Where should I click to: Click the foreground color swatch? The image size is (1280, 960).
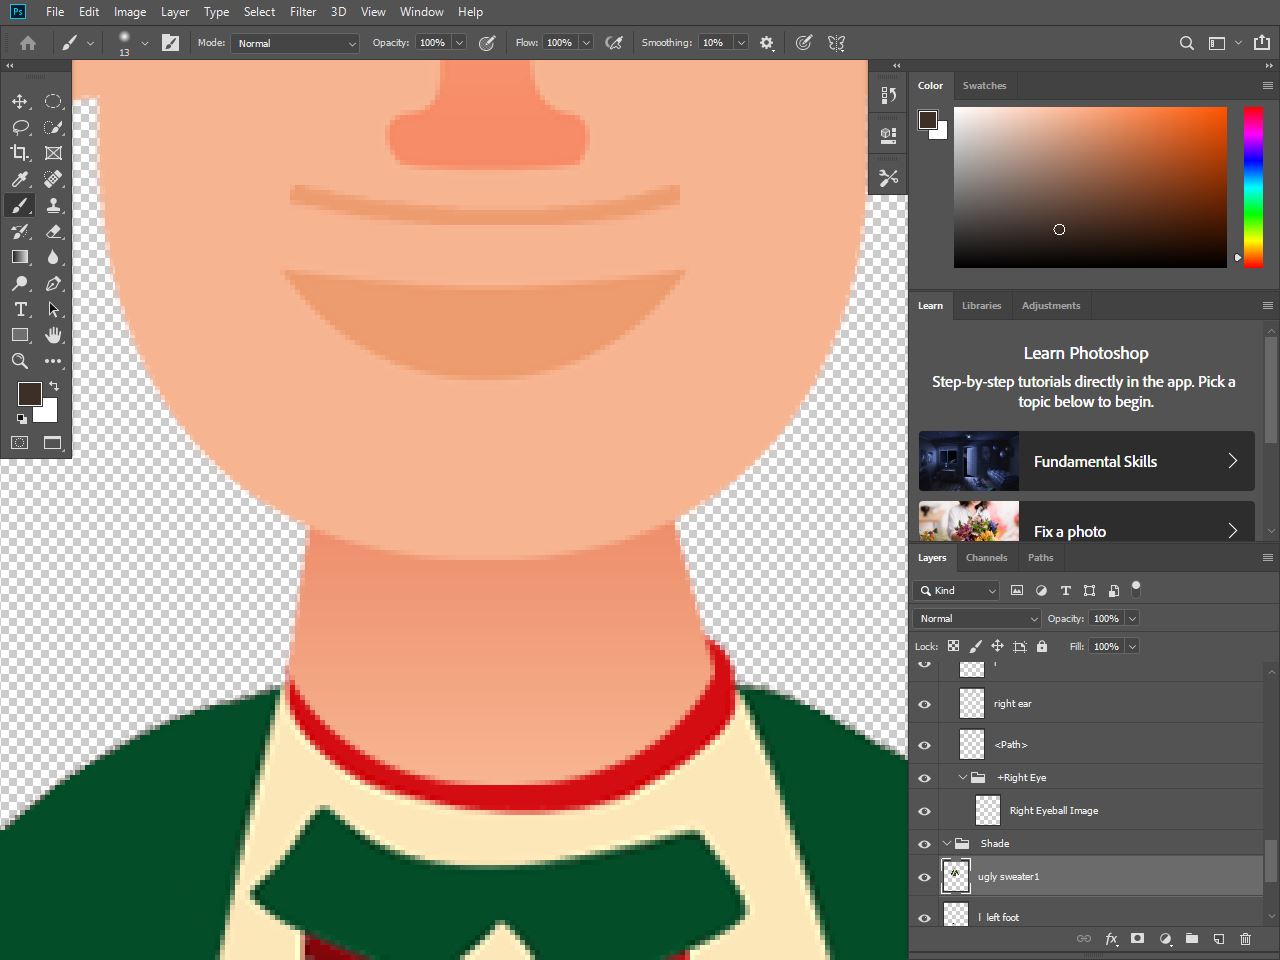tap(29, 393)
